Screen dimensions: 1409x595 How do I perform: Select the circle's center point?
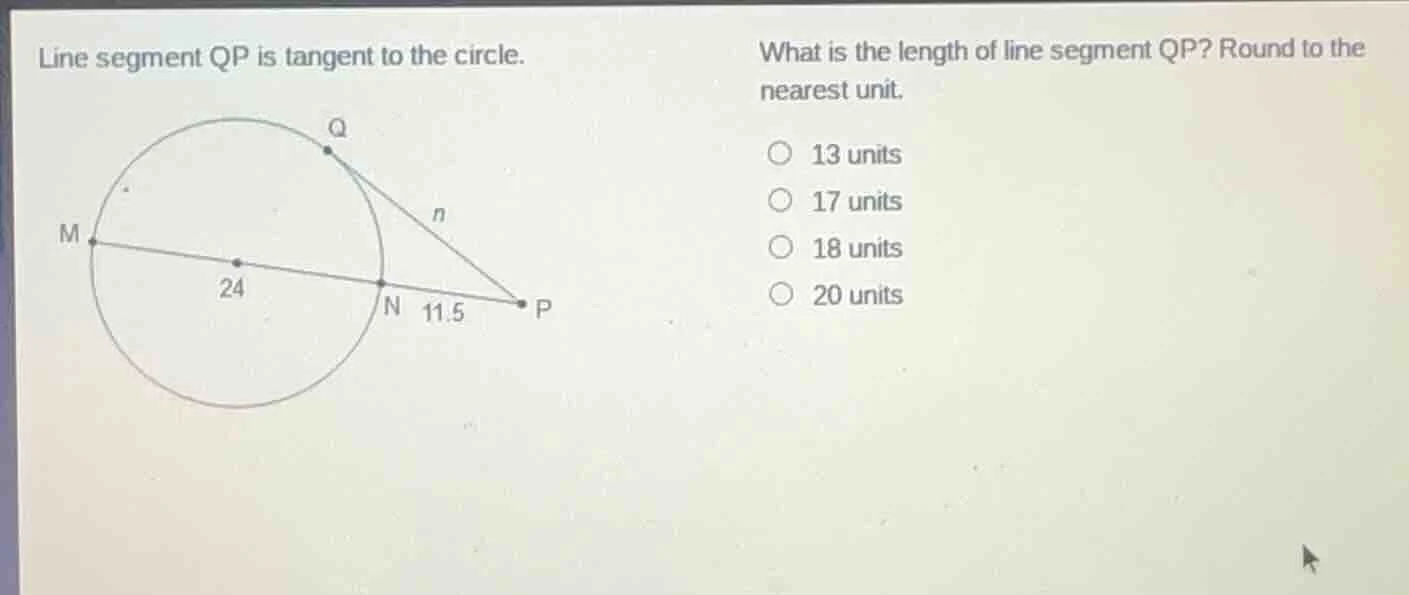coord(238,260)
